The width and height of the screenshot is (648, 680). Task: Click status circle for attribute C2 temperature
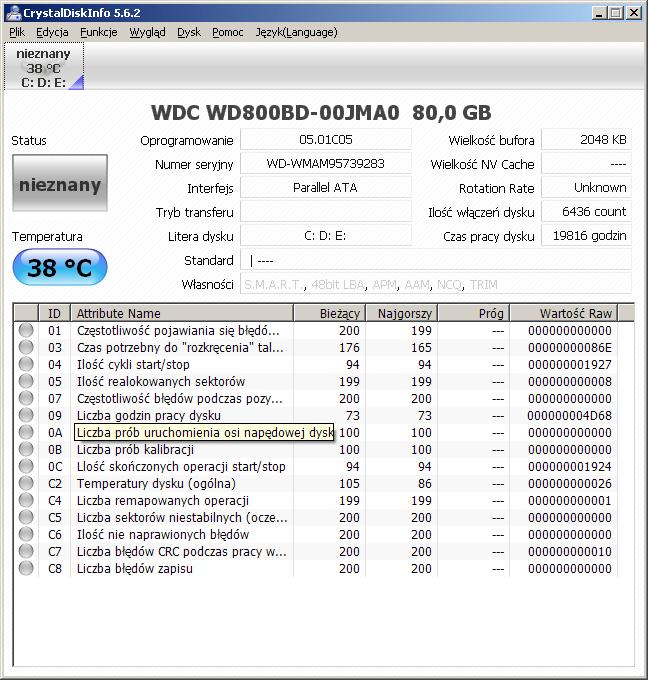(x=26, y=483)
